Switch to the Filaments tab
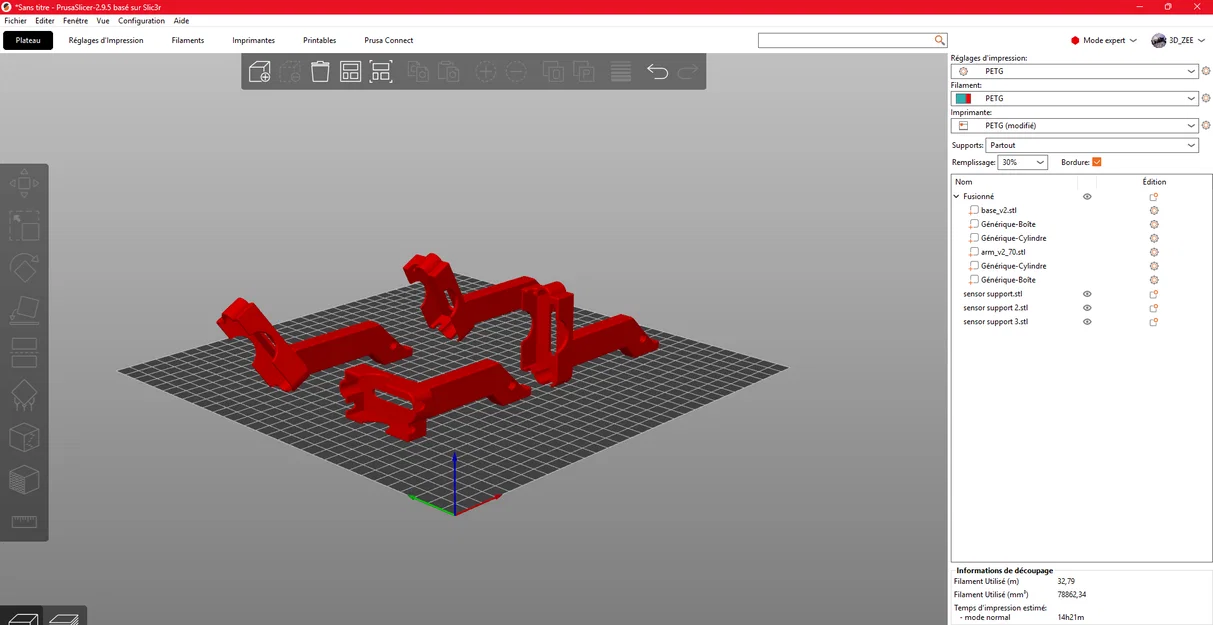The height and width of the screenshot is (625, 1213). coord(188,41)
